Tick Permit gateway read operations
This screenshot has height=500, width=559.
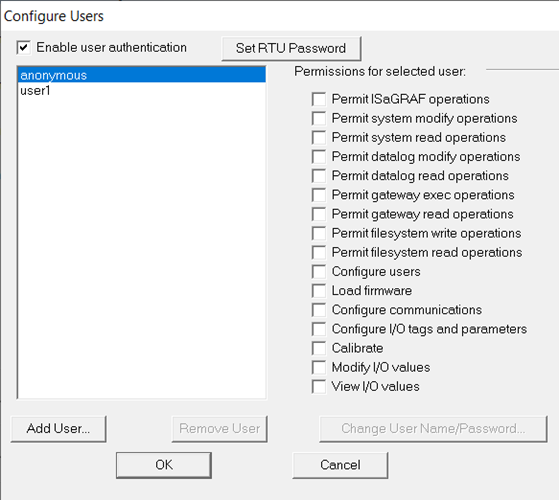click(319, 214)
